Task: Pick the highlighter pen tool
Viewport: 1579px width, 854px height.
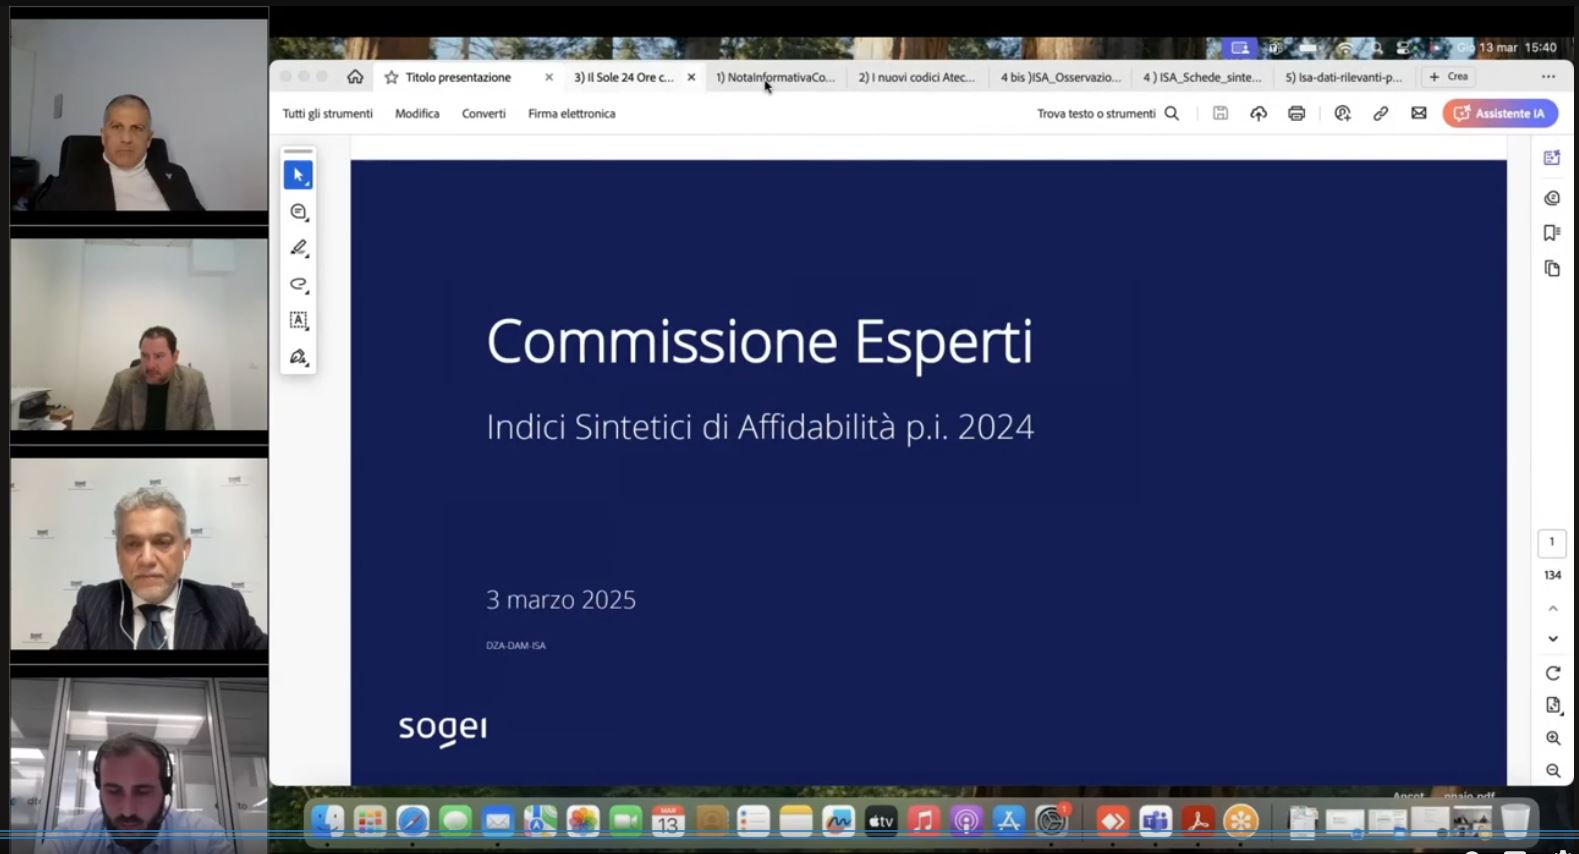Action: (x=298, y=248)
